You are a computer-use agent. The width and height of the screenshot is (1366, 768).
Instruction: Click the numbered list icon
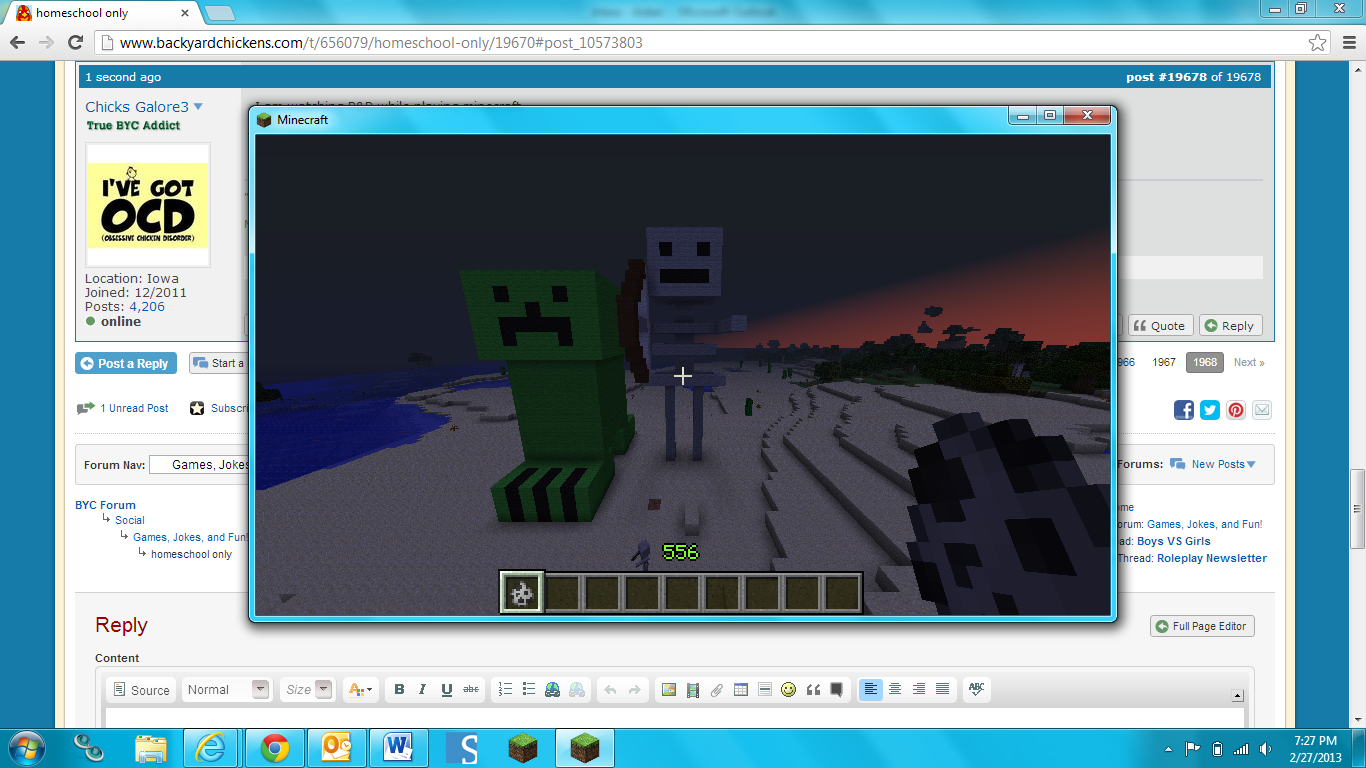pos(505,689)
